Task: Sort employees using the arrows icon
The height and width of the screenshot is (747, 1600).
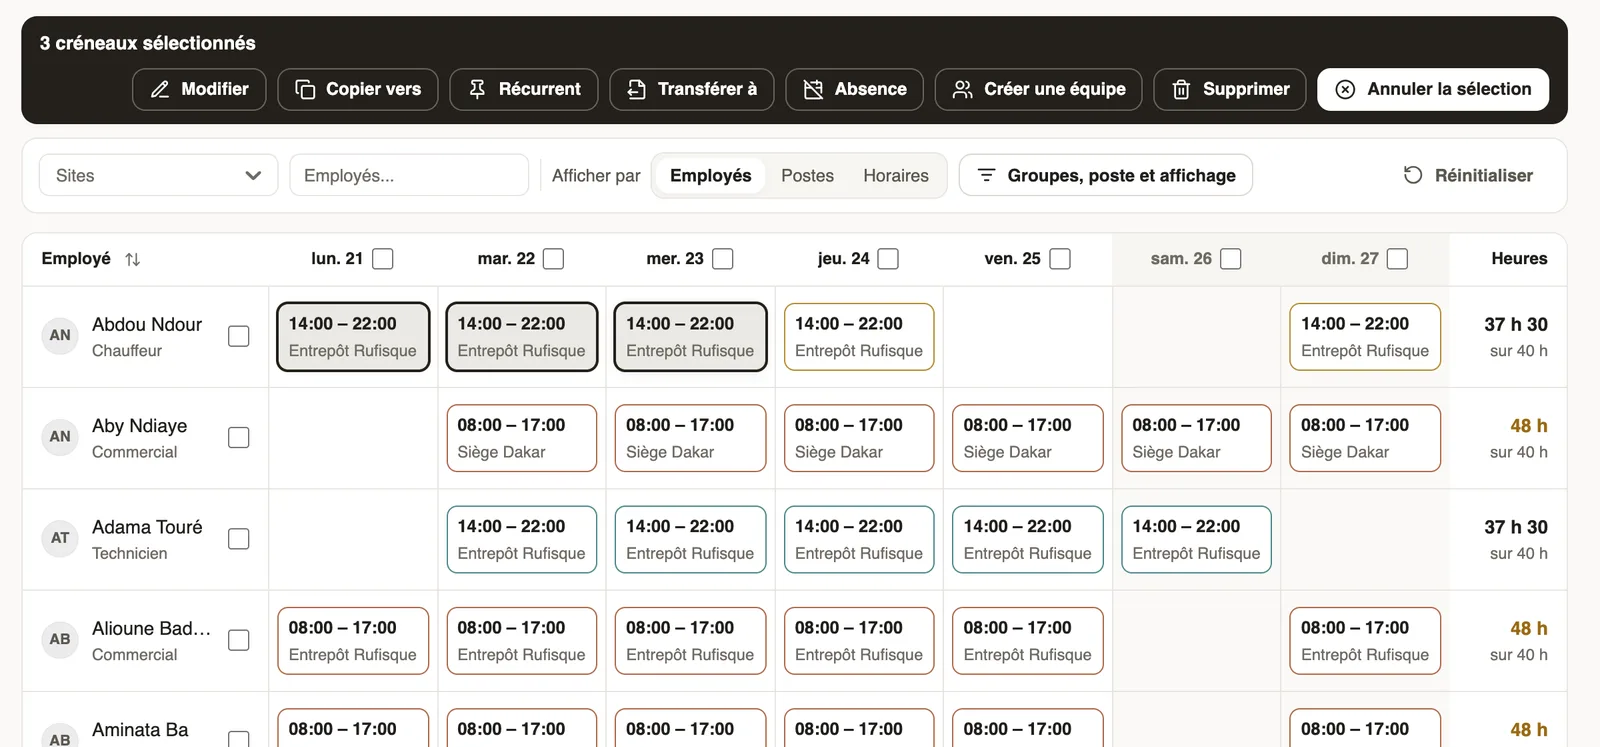Action: (133, 259)
